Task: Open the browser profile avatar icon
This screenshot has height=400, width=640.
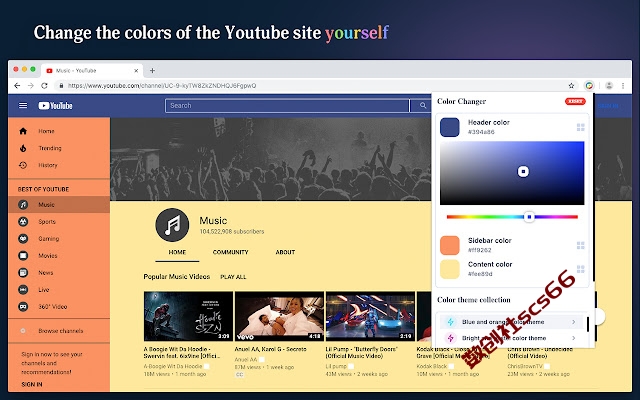Action: [609, 85]
